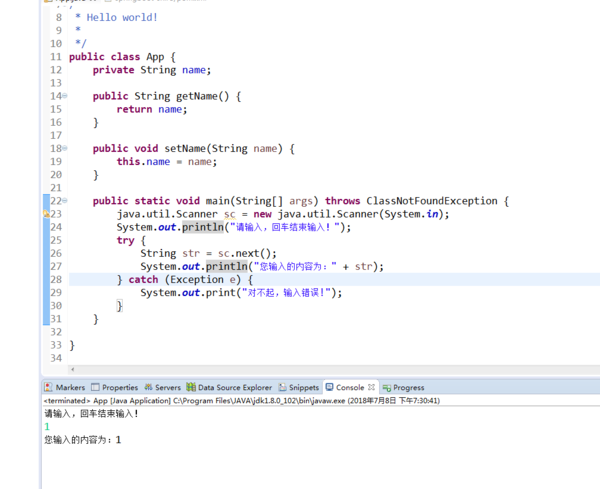
Task: Click the Markers tab icon
Action: pos(48,387)
